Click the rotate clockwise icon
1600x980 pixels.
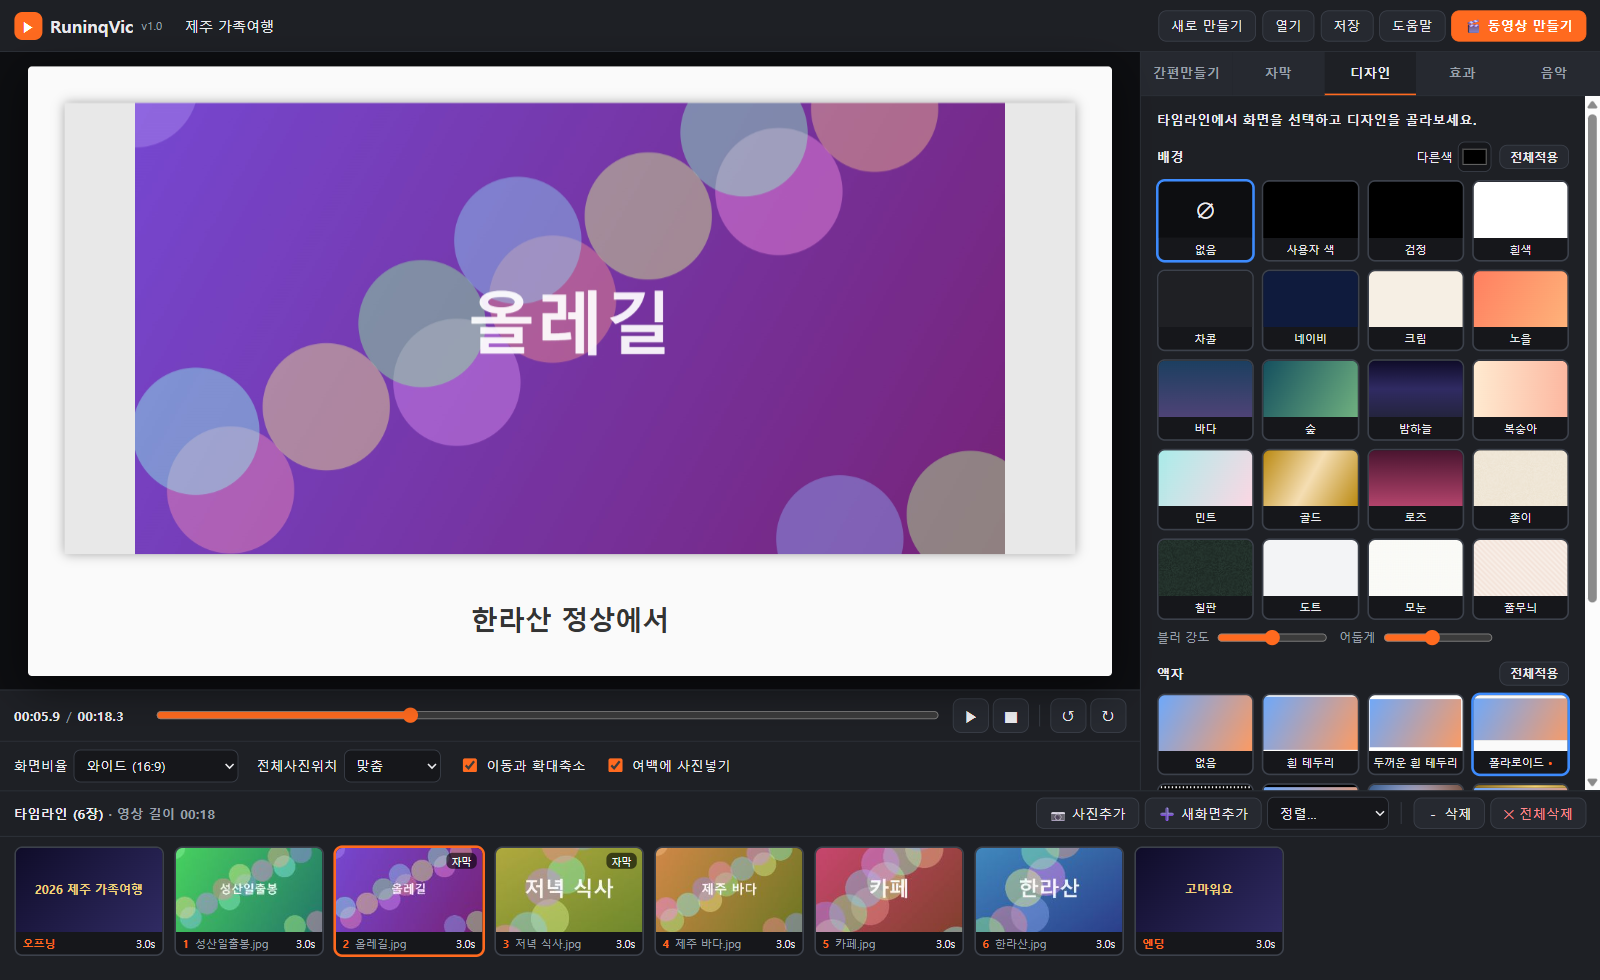point(1108,716)
